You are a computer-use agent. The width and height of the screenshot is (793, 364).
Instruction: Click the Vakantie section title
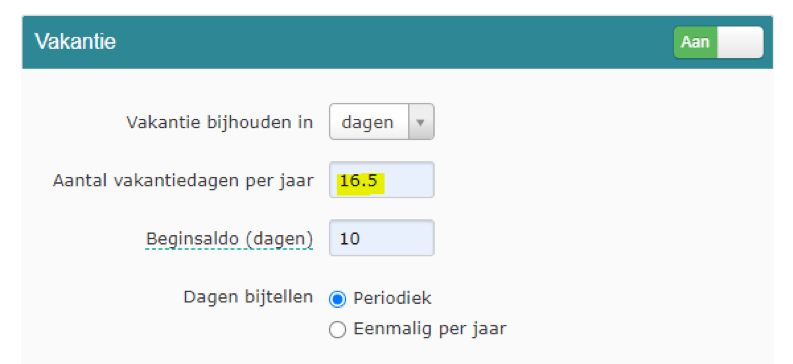click(75, 41)
